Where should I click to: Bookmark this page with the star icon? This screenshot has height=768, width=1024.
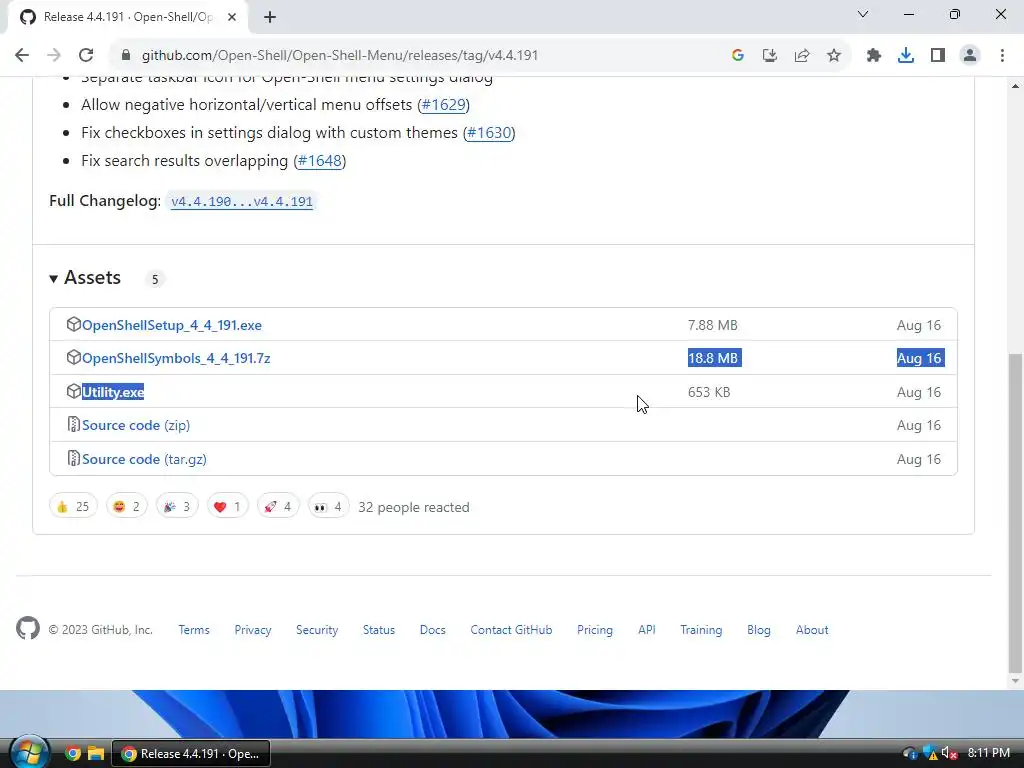tap(834, 56)
